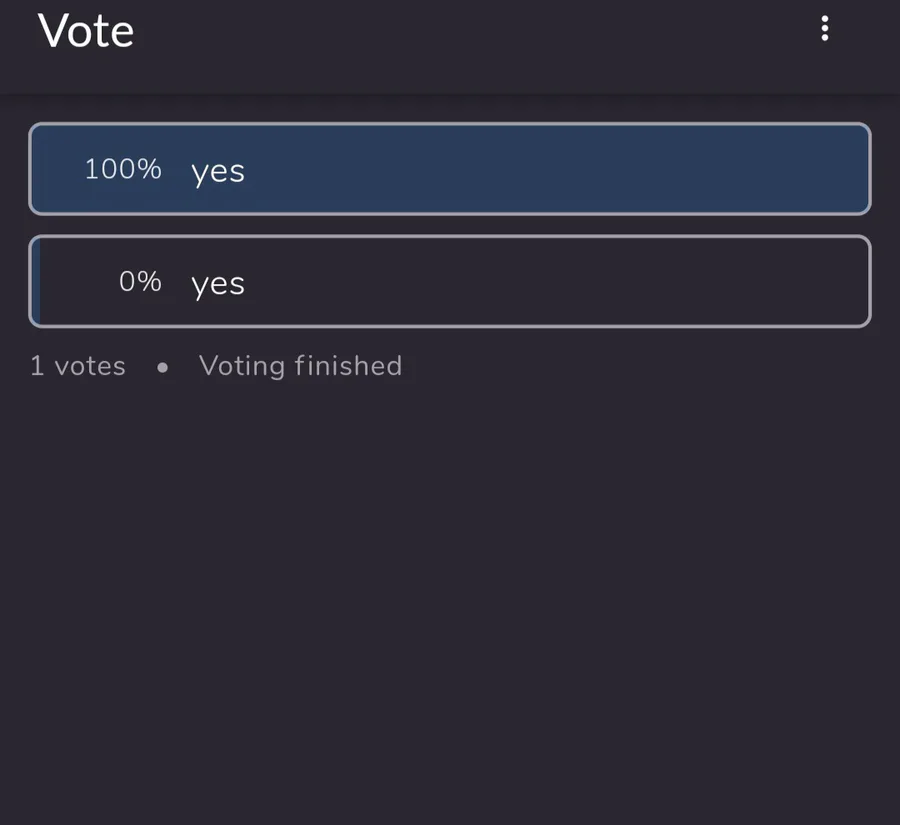
Task: Click the "1 votes" count text
Action: tap(78, 366)
